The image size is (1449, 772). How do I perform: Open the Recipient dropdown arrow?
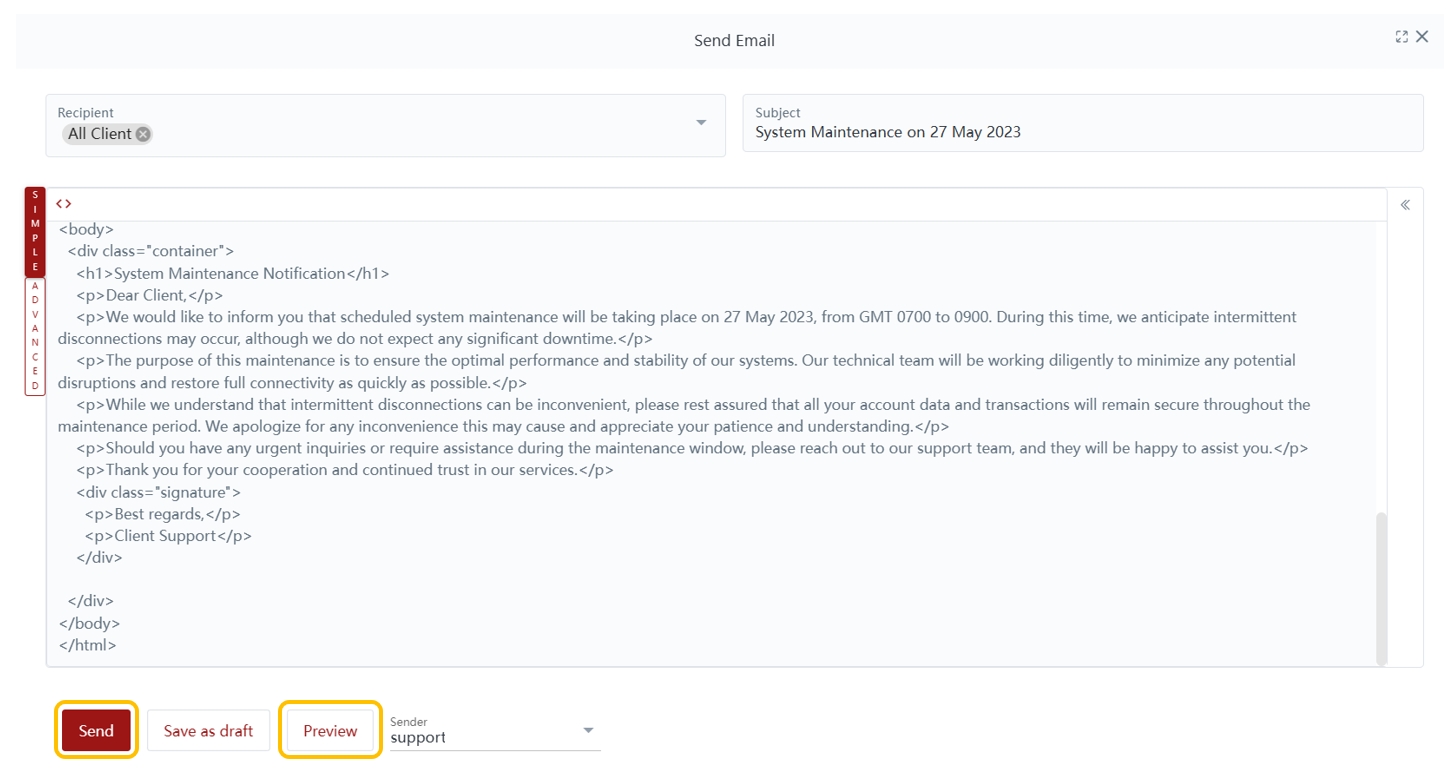tap(701, 123)
